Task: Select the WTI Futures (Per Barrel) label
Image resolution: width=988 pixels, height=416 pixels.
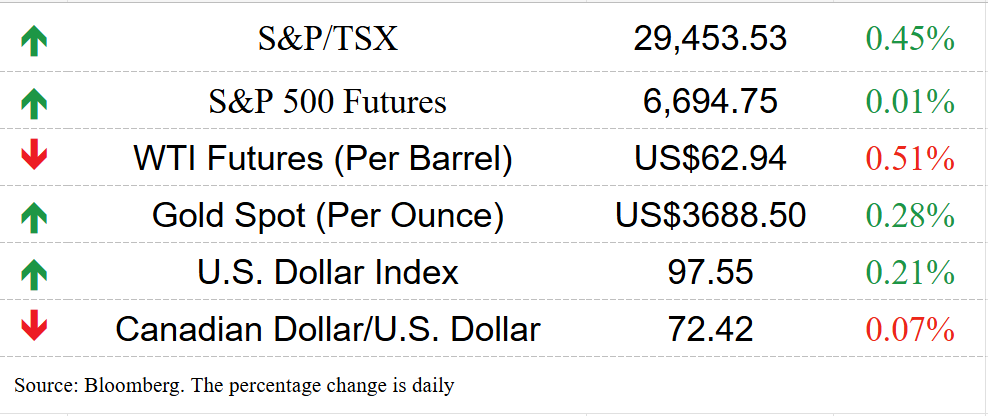Action: (x=323, y=159)
